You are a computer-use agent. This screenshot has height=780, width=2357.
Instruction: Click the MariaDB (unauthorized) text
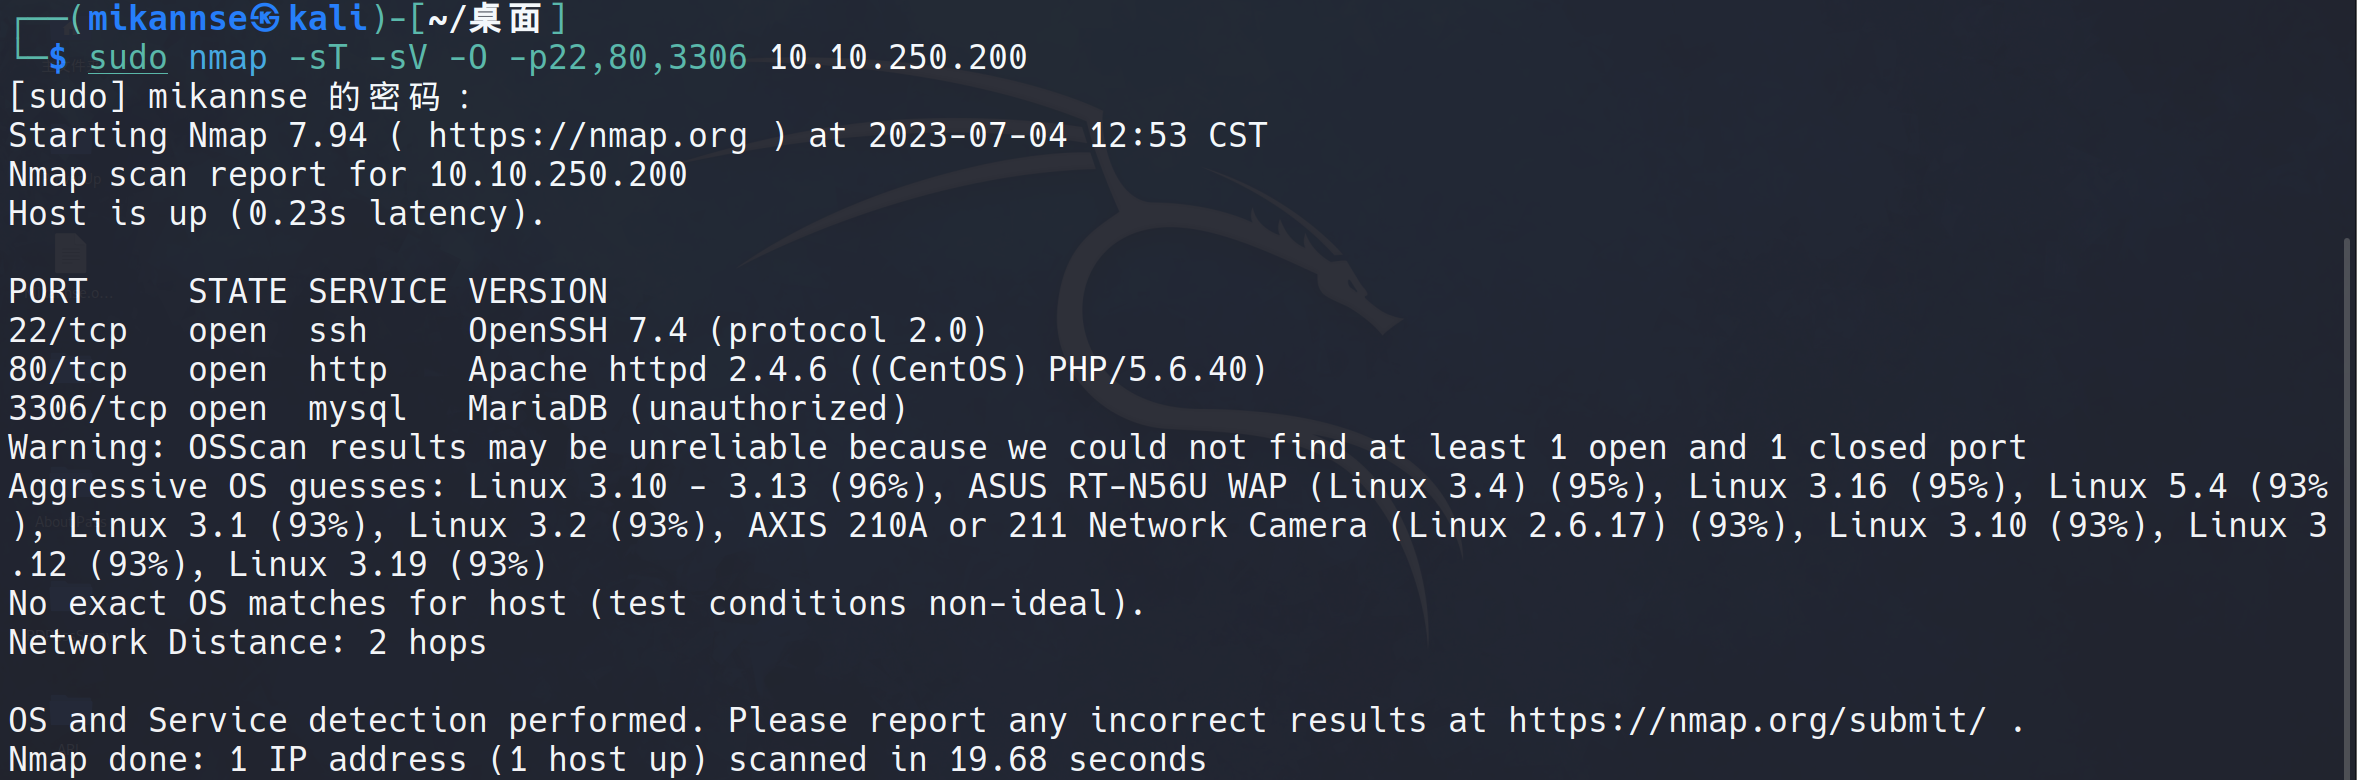[x=688, y=409]
